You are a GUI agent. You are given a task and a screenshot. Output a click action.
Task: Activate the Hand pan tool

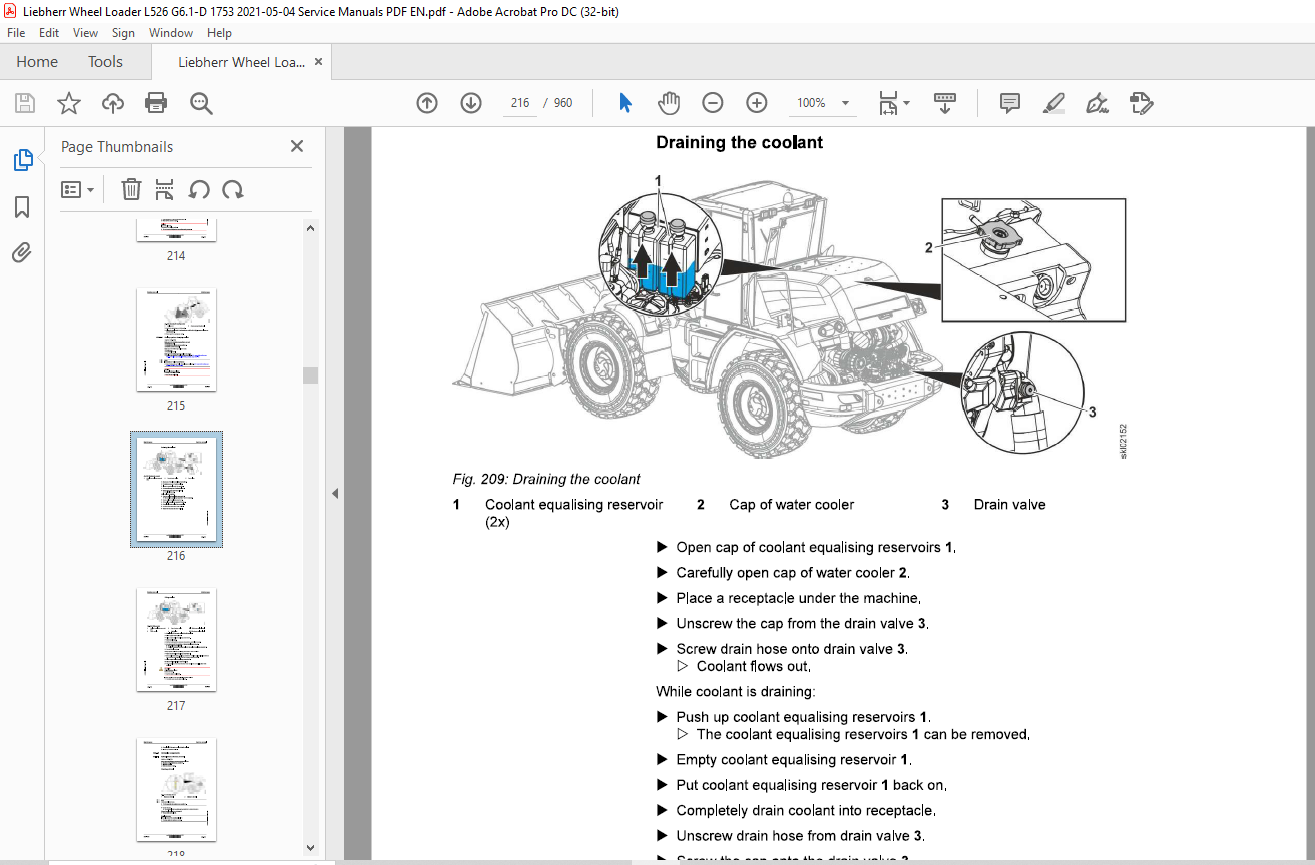(668, 103)
